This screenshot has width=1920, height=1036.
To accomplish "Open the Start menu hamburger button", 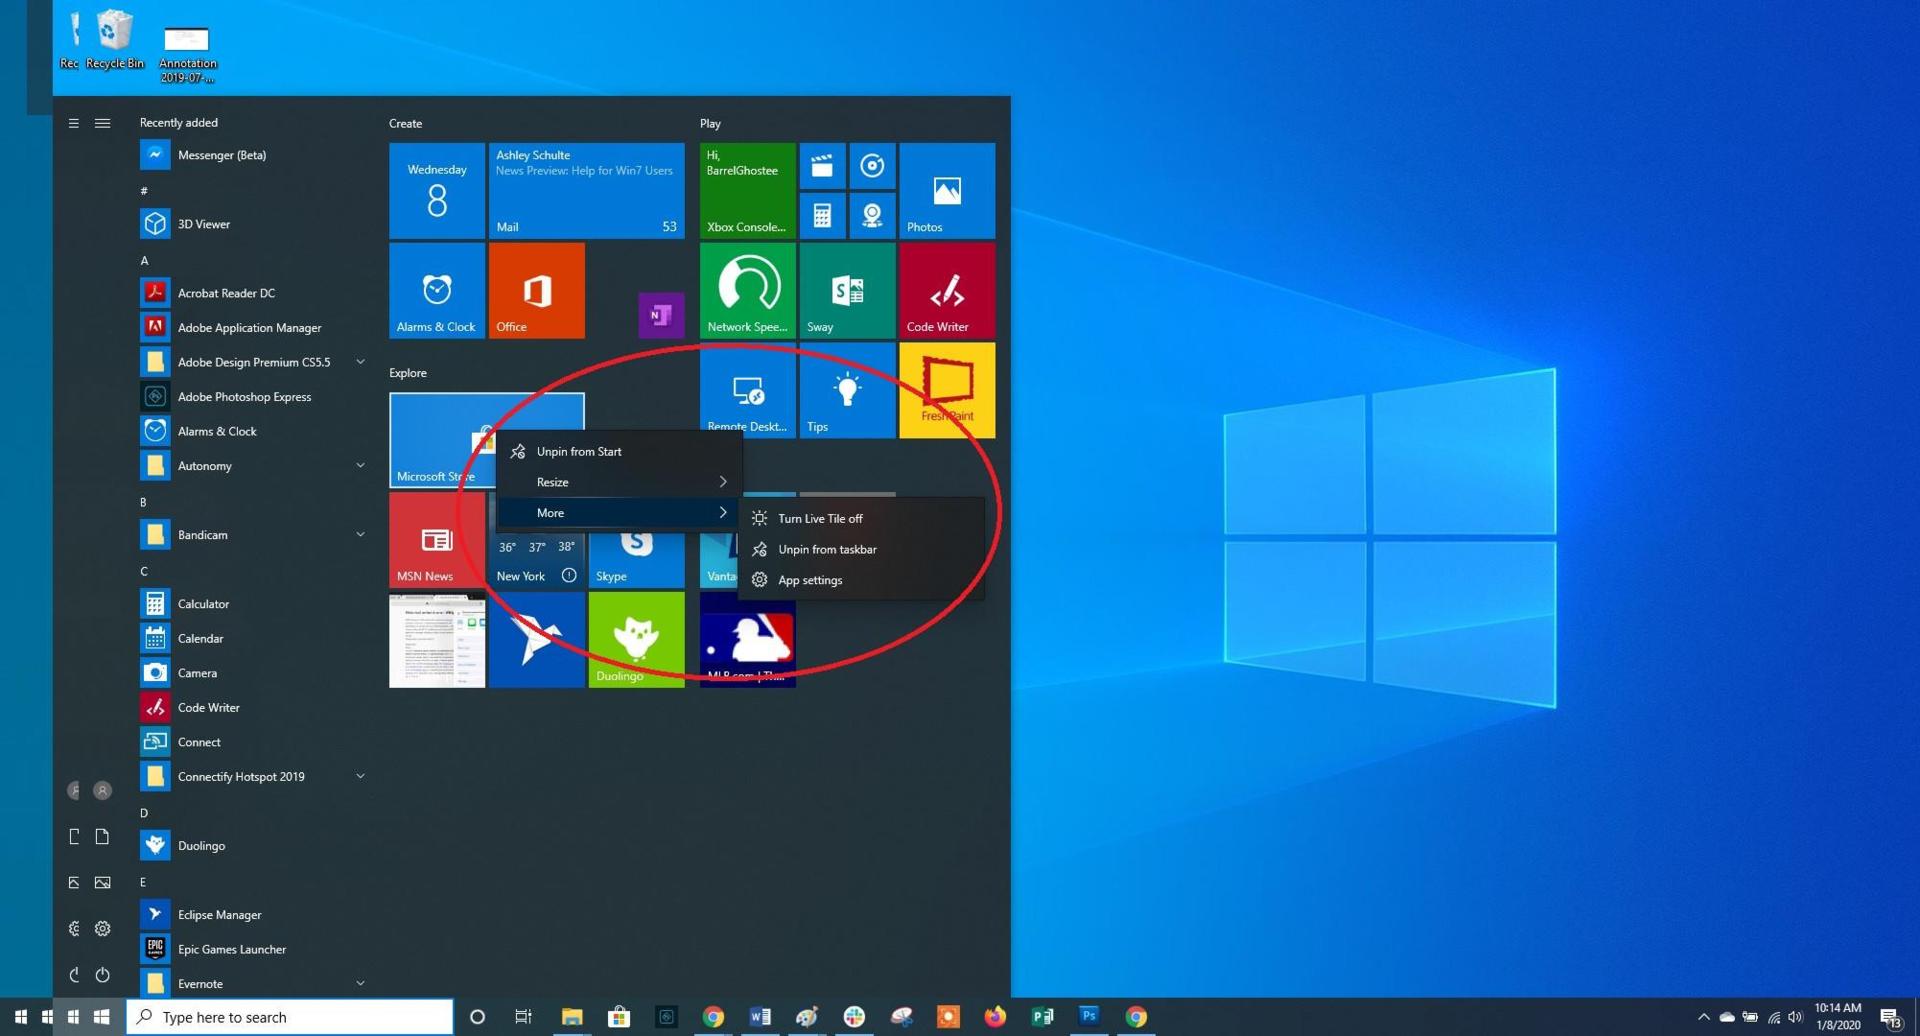I will (x=73, y=122).
